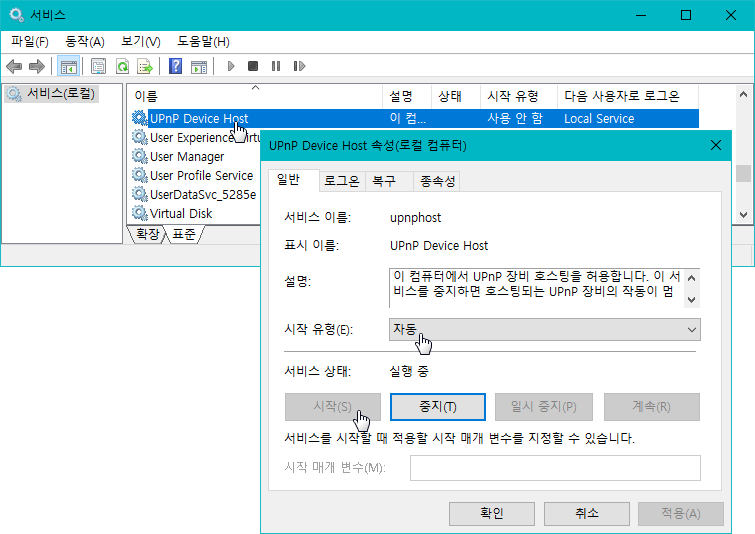Click the Stop Service square icon
Viewport: 755px width, 534px height.
[253, 66]
